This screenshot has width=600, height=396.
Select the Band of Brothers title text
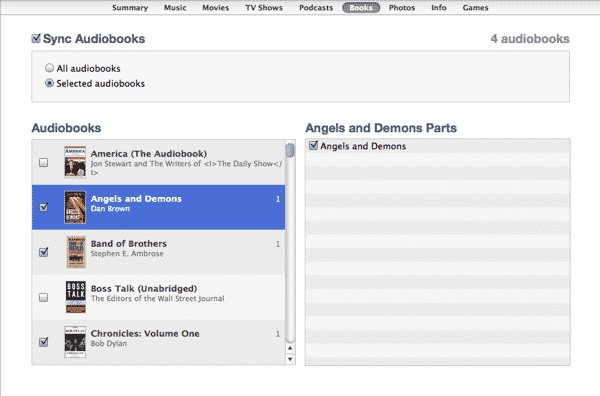[129, 244]
